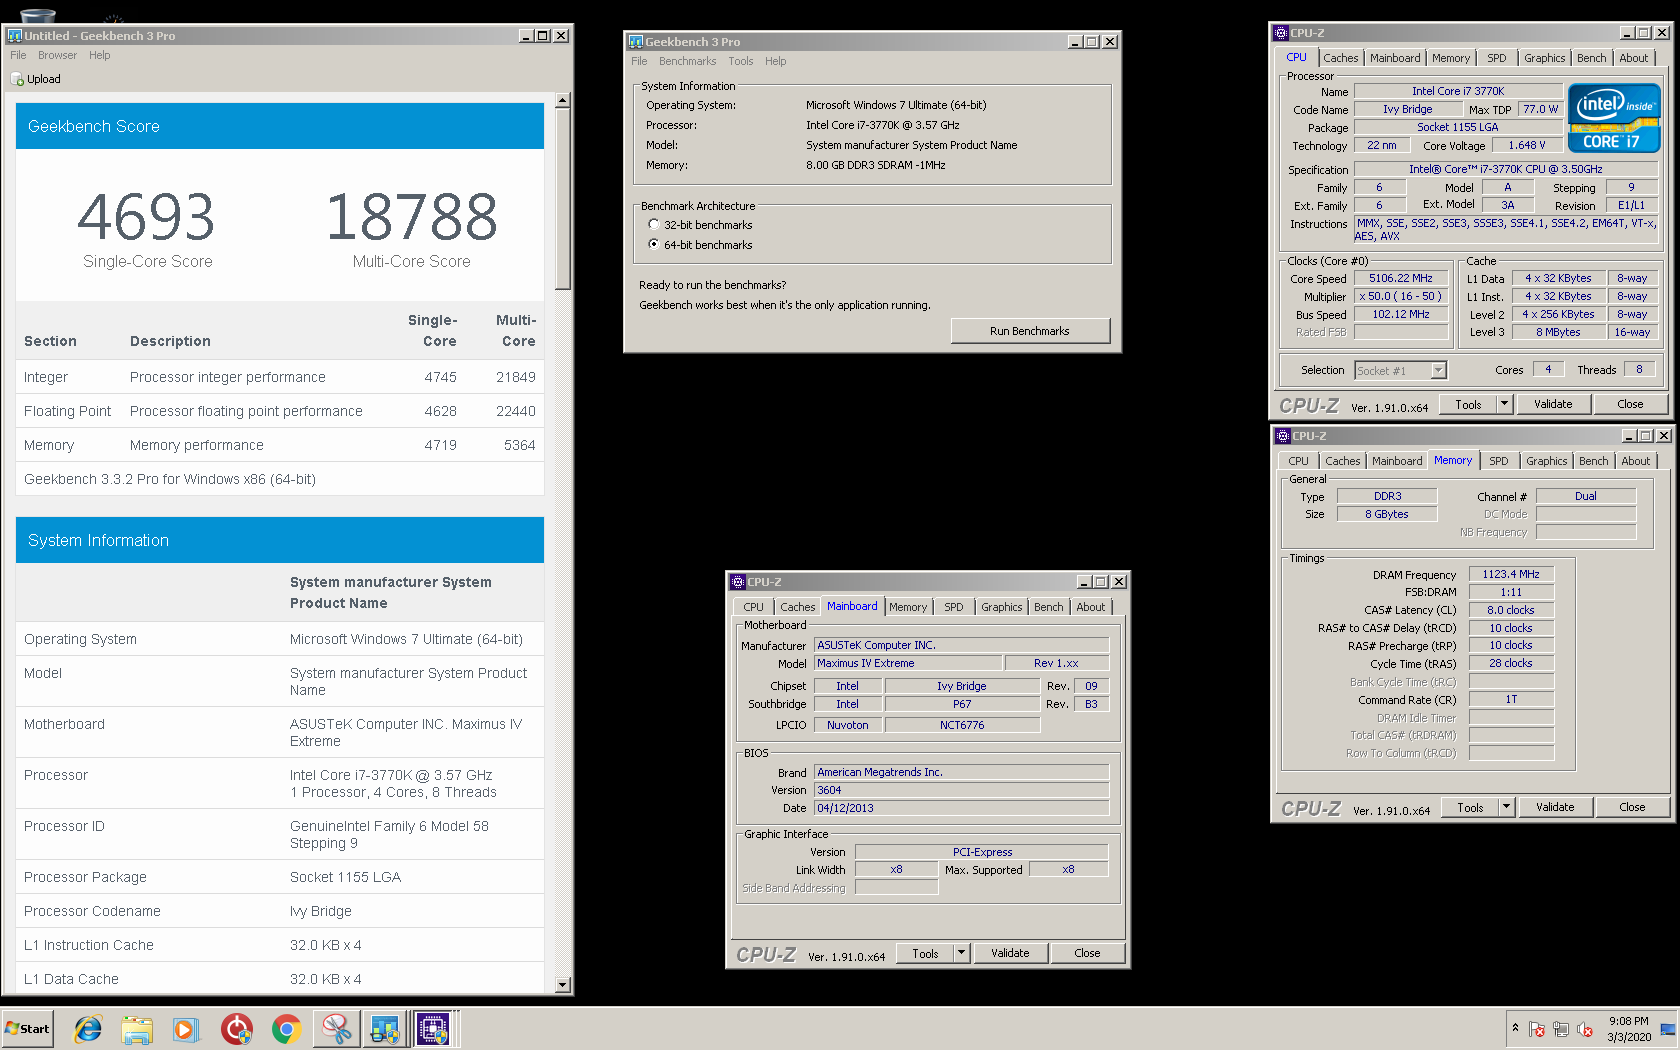
Task: Click the Show Desktop button icon
Action: (x=1668, y=1029)
